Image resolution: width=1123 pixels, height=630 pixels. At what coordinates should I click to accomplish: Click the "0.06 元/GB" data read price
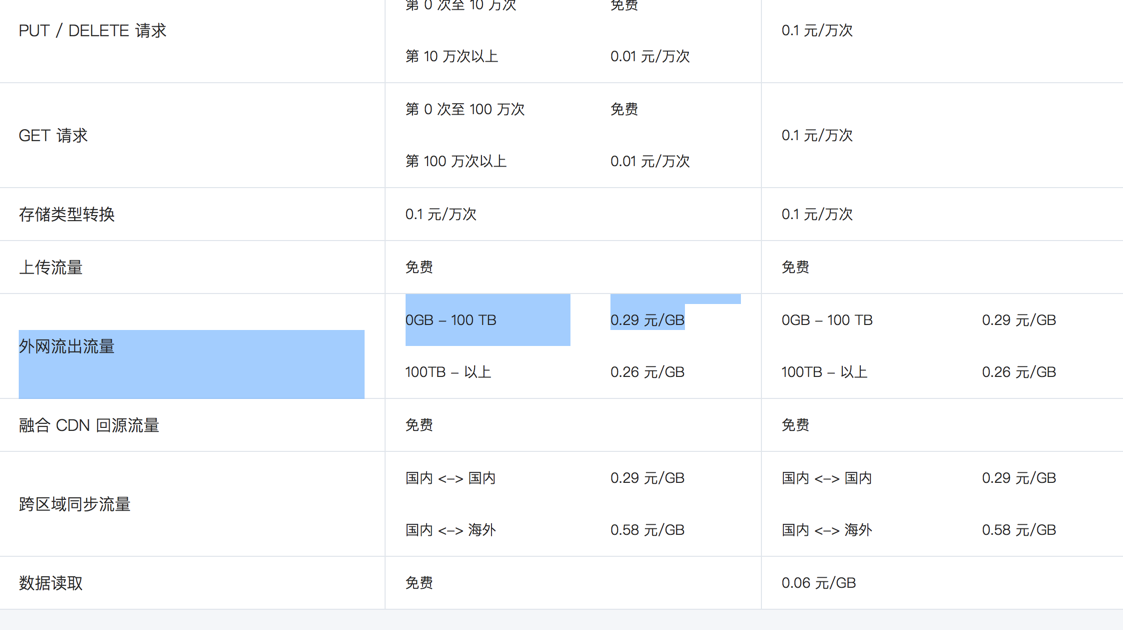point(818,584)
